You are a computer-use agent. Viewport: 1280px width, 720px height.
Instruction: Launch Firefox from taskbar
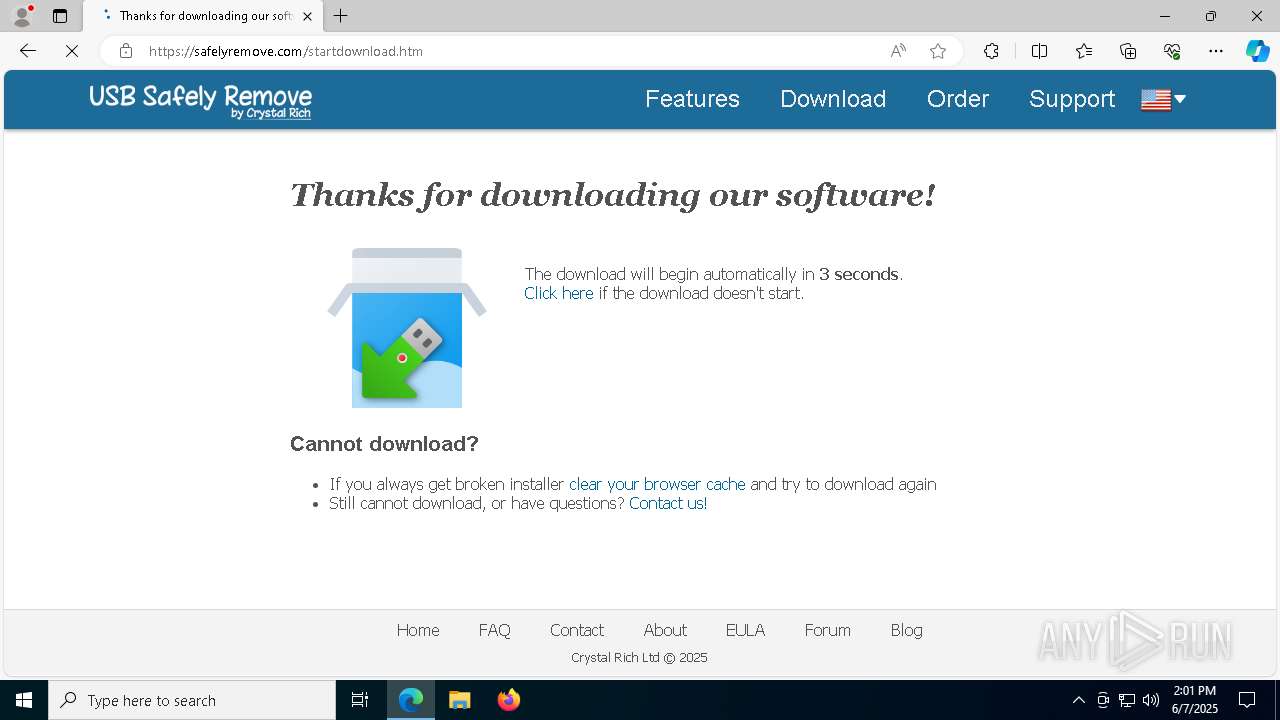508,700
